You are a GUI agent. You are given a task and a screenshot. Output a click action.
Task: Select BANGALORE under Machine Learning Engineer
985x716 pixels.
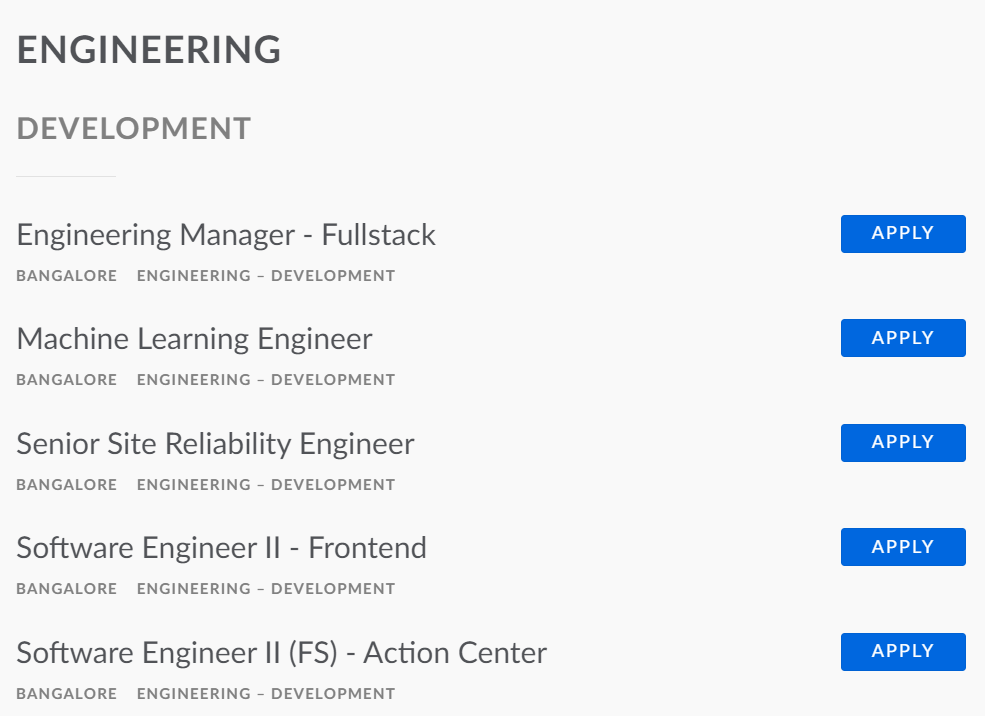pyautogui.click(x=66, y=379)
